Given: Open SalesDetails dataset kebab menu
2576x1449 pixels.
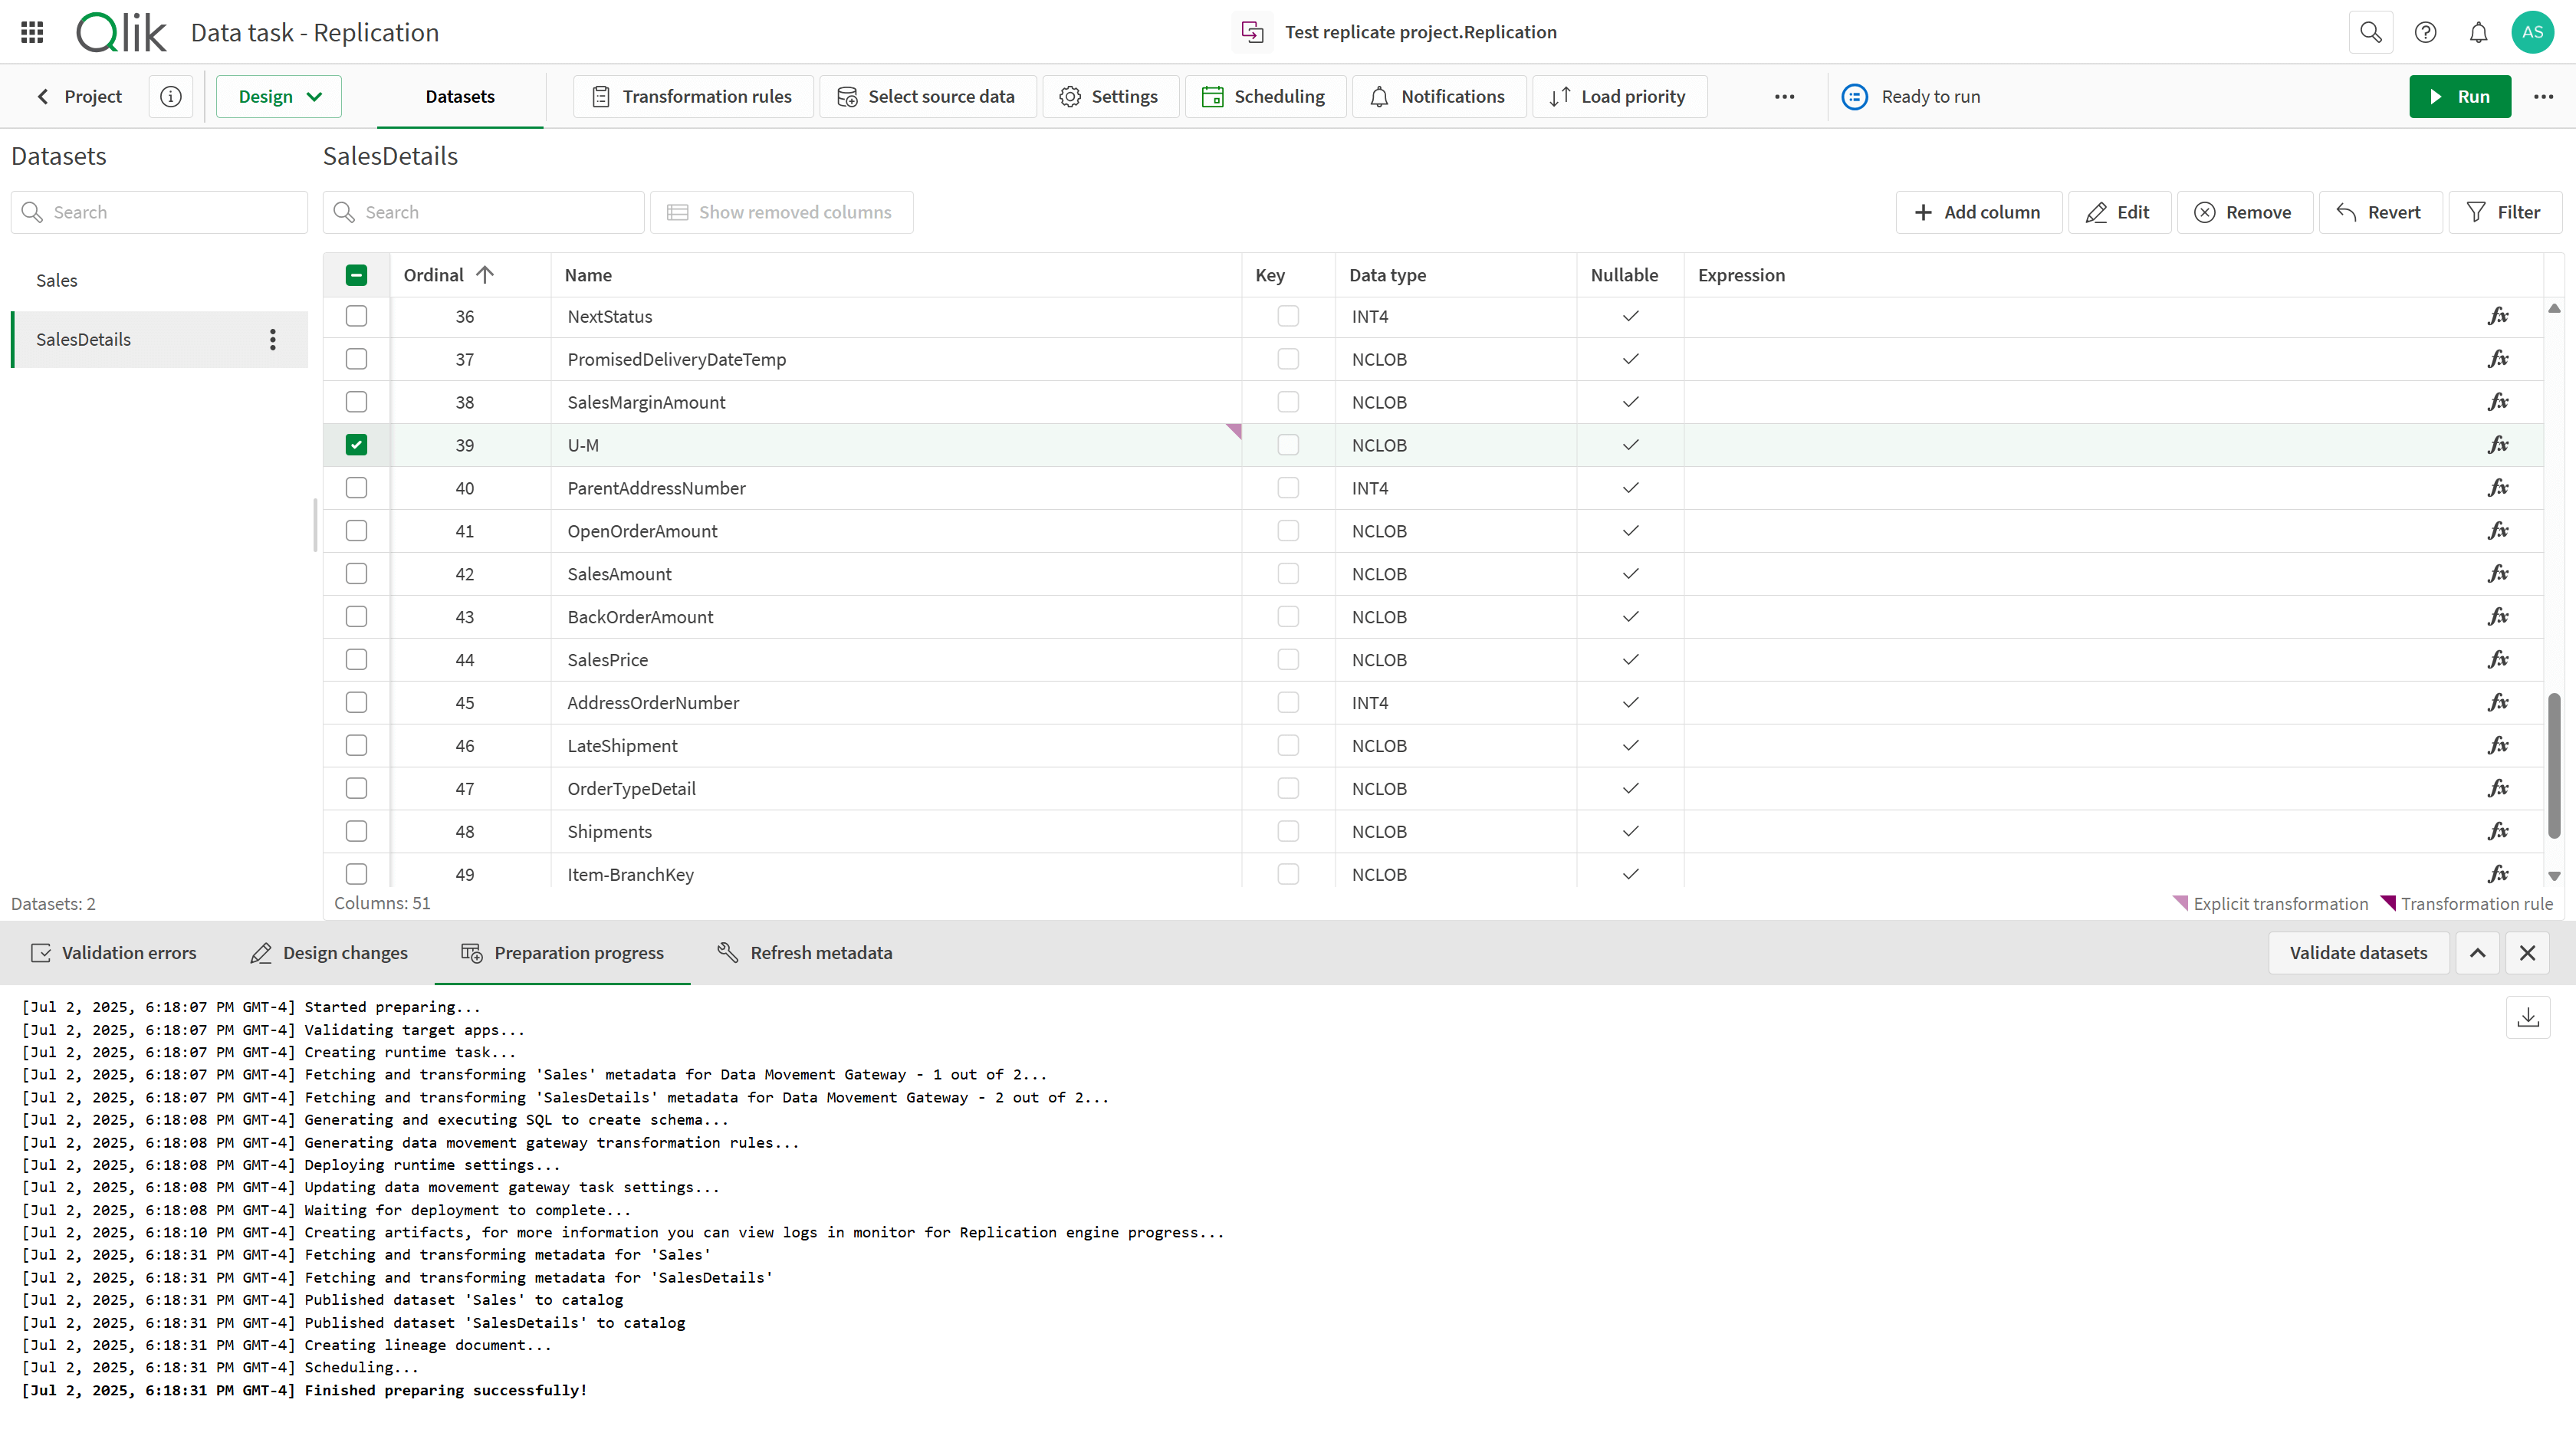Looking at the screenshot, I should [x=272, y=339].
